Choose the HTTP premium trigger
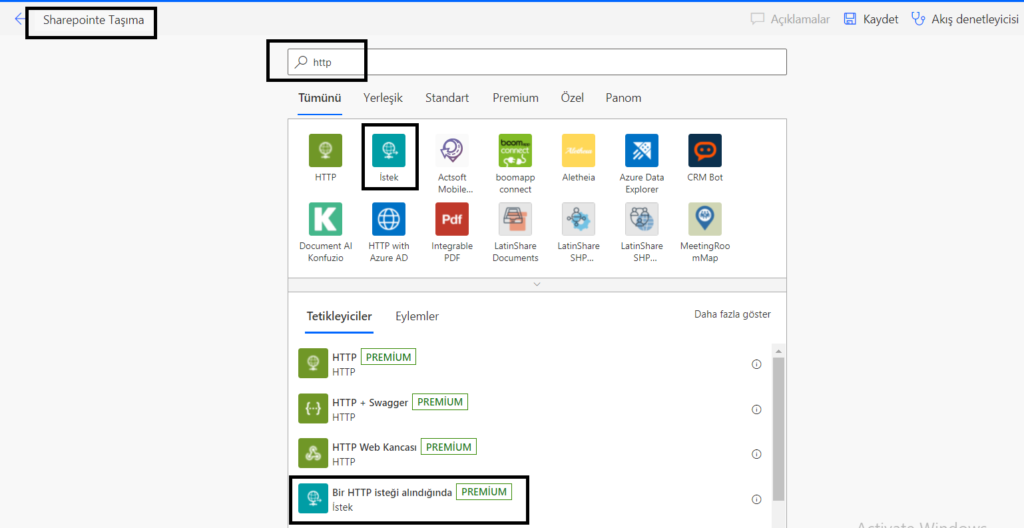Image resolution: width=1024 pixels, height=528 pixels. 530,364
